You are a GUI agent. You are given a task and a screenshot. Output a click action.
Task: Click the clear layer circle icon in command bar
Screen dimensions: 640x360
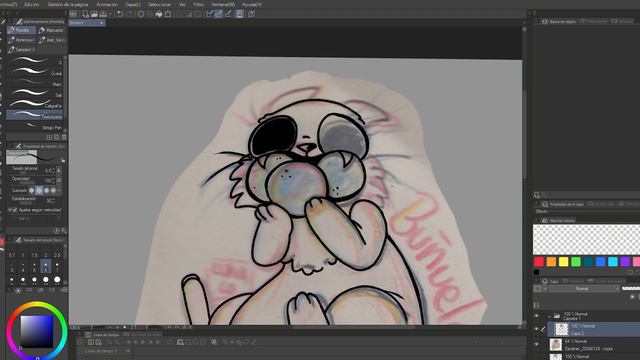click(141, 14)
